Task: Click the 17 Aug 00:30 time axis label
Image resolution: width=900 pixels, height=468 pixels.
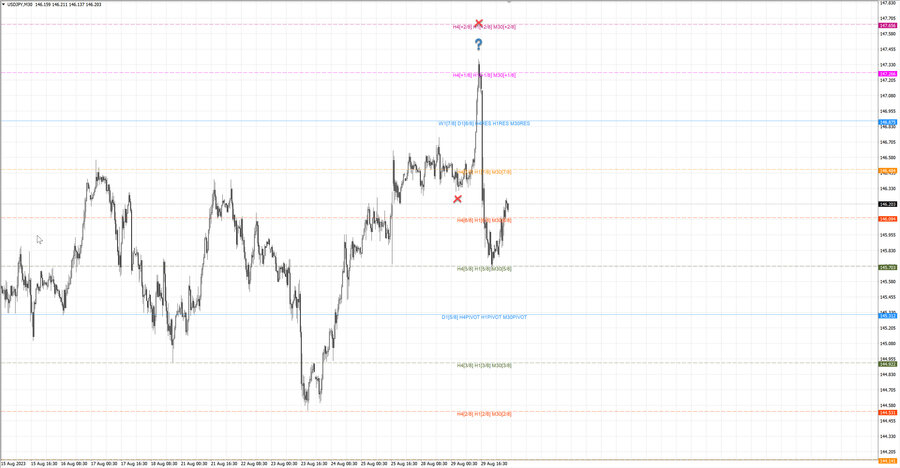Action: pyautogui.click(x=104, y=464)
